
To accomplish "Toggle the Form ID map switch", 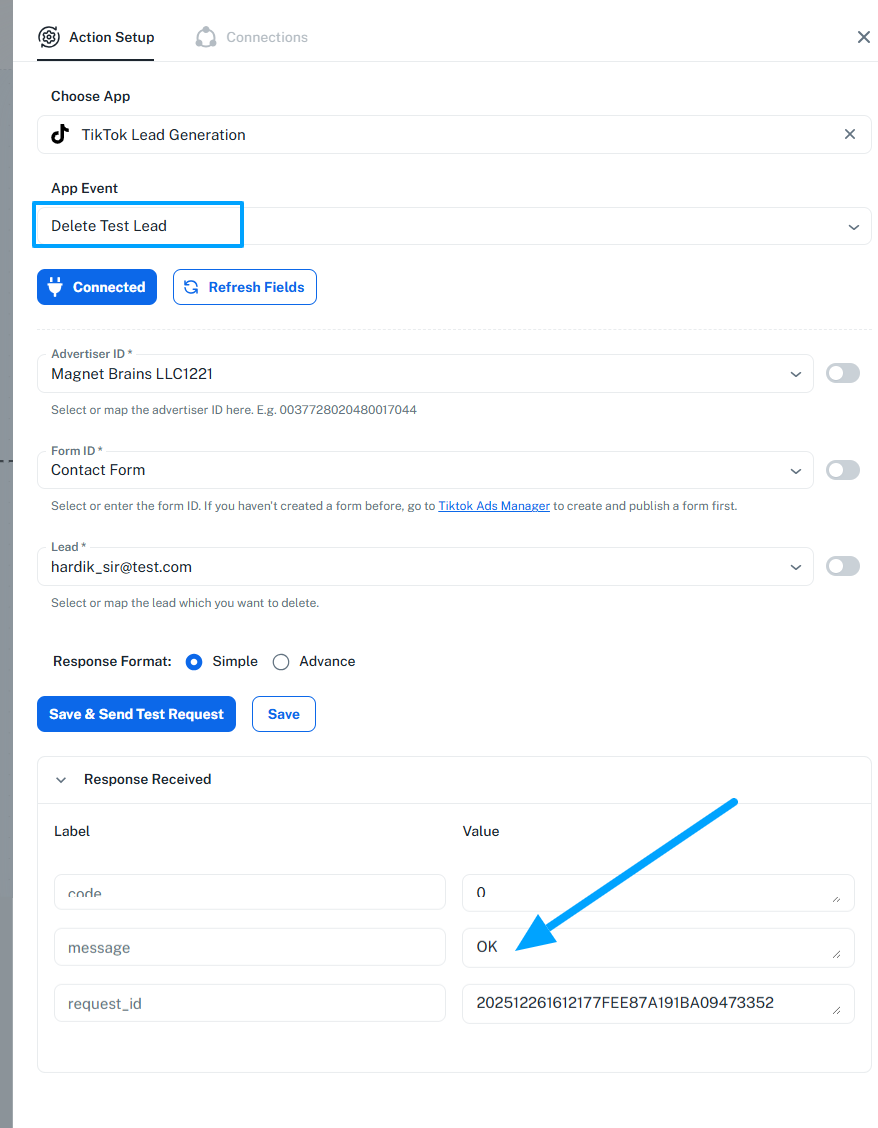I will (843, 470).
